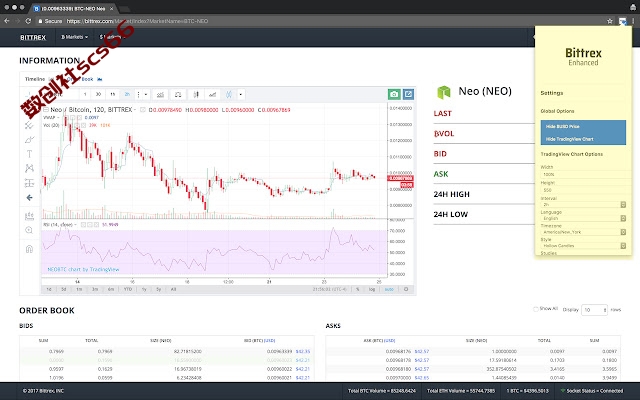Screen dimensions: 640x400
Task: Open the Chrome menu dots
Action: coord(633,21)
